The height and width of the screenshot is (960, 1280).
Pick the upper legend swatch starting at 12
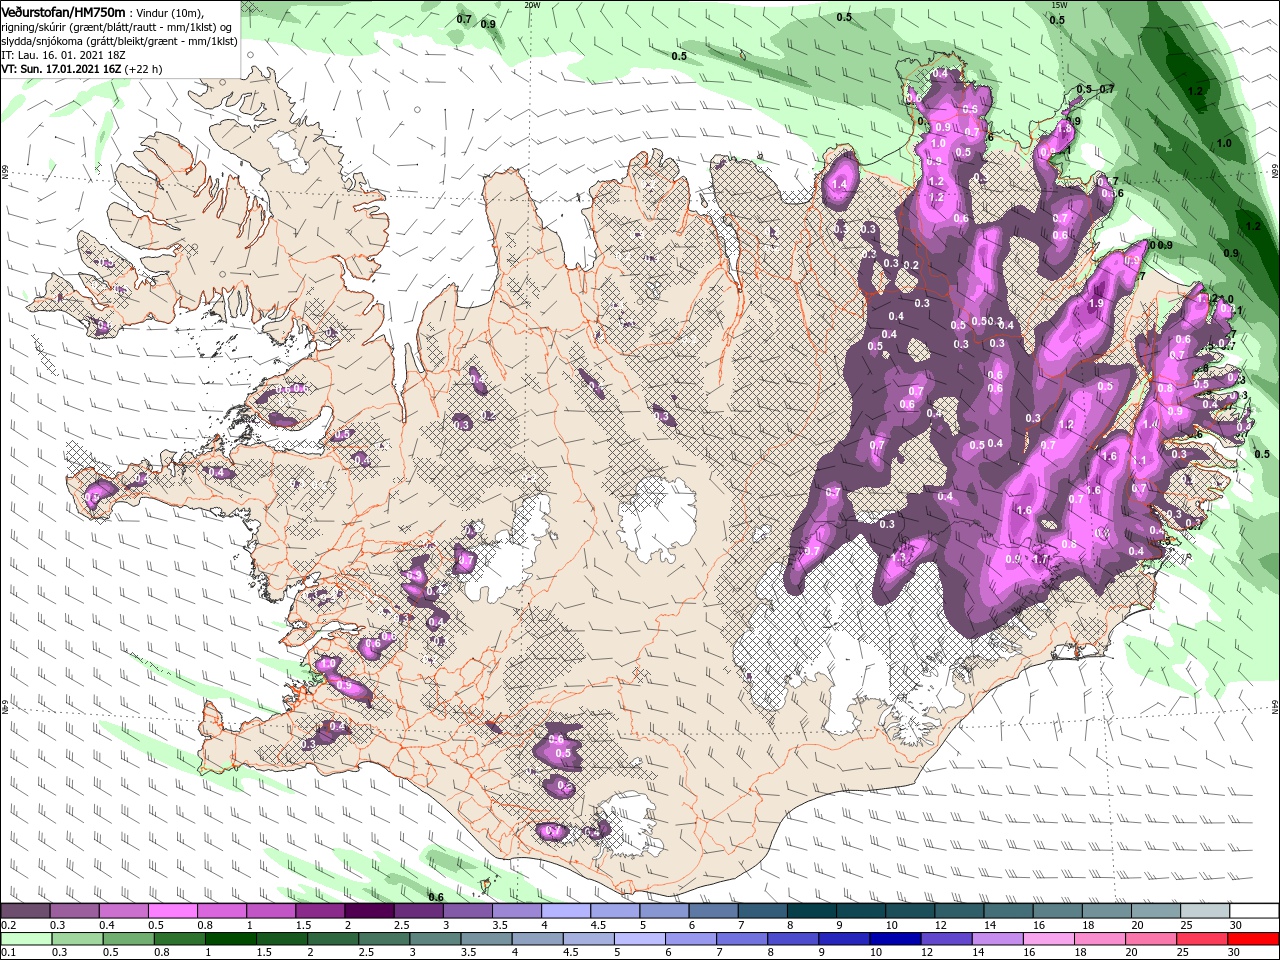click(x=959, y=911)
